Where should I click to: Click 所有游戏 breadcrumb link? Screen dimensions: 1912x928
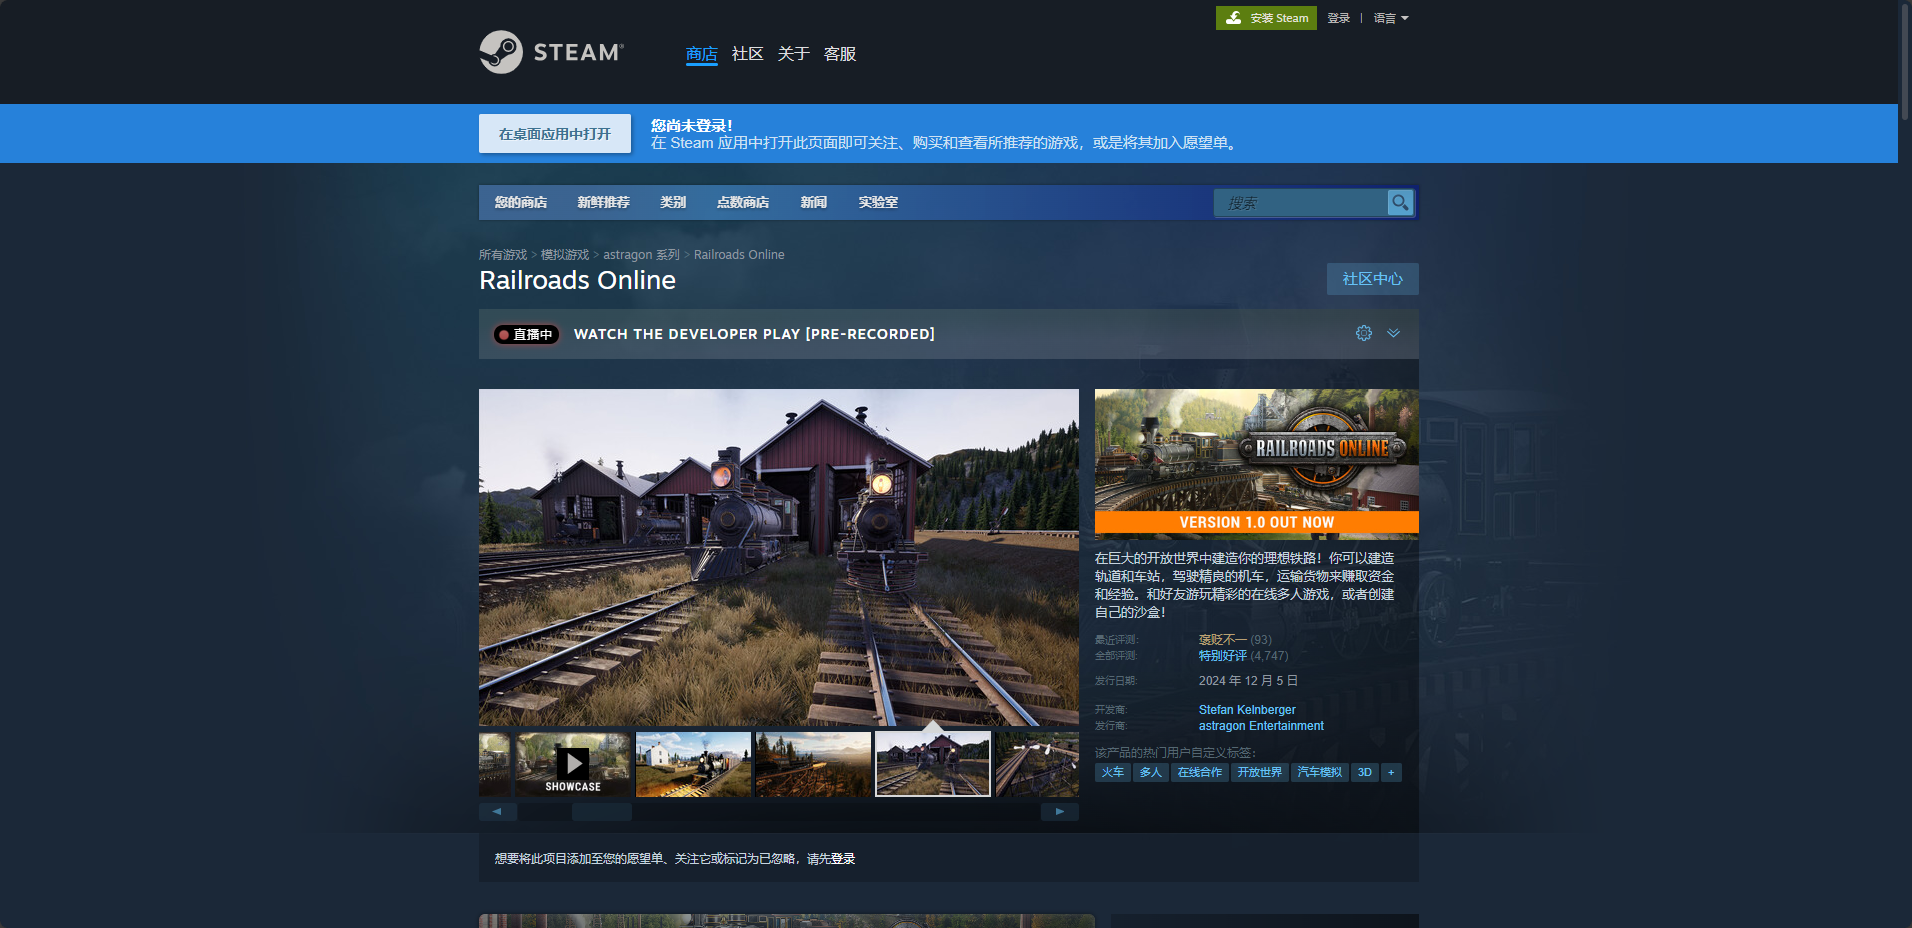click(503, 255)
